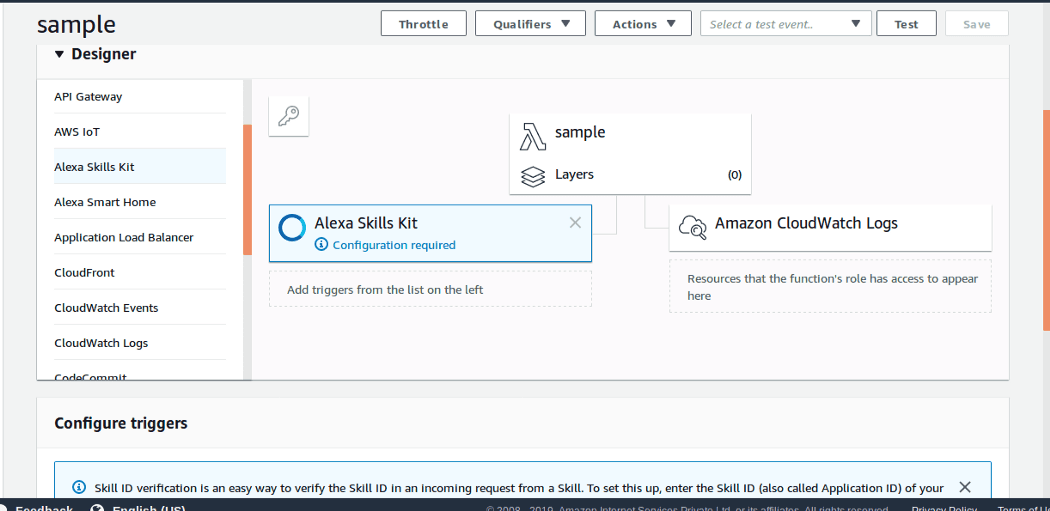Click the Lambda function icon beside sample
Screen dimensions: 1050x511
[533, 135]
